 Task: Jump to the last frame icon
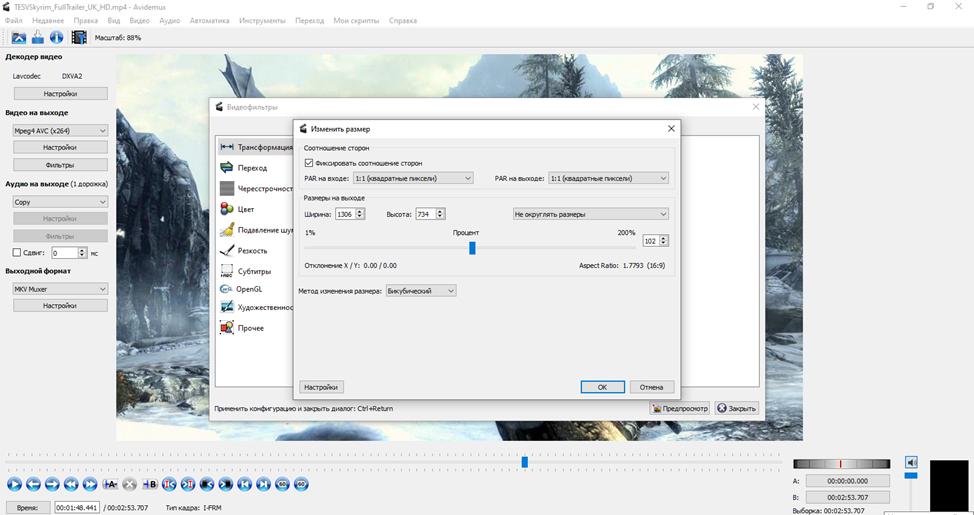[263, 484]
